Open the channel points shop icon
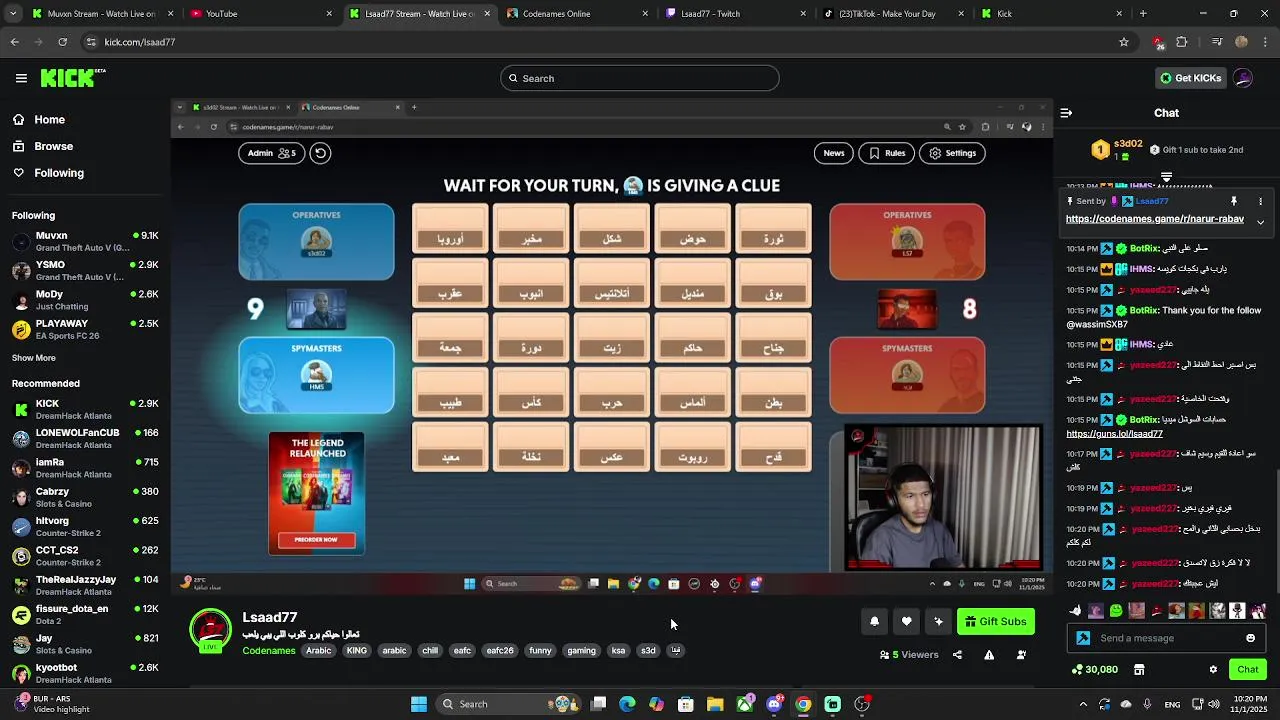 point(1138,670)
